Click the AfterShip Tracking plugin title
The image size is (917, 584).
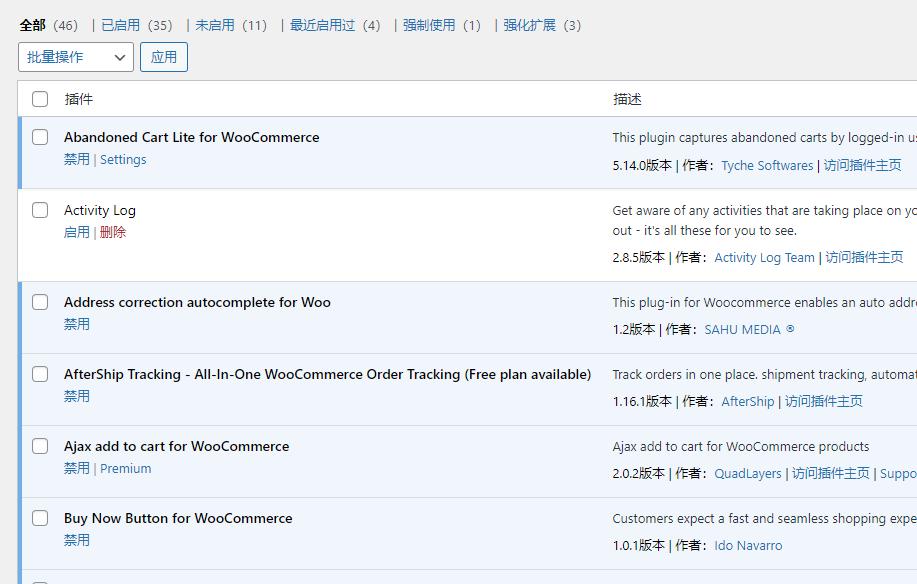(x=328, y=374)
